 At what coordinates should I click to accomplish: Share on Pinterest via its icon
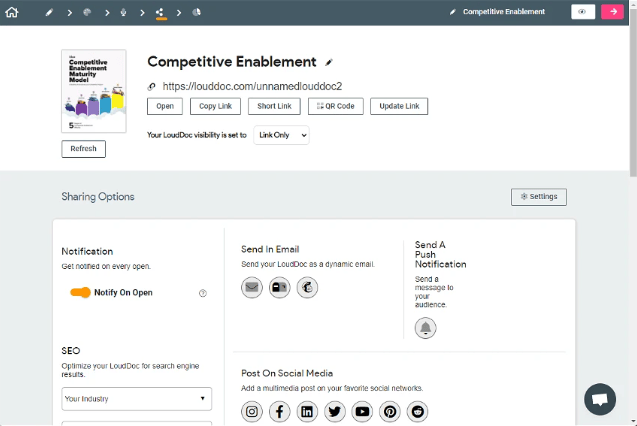click(x=390, y=411)
